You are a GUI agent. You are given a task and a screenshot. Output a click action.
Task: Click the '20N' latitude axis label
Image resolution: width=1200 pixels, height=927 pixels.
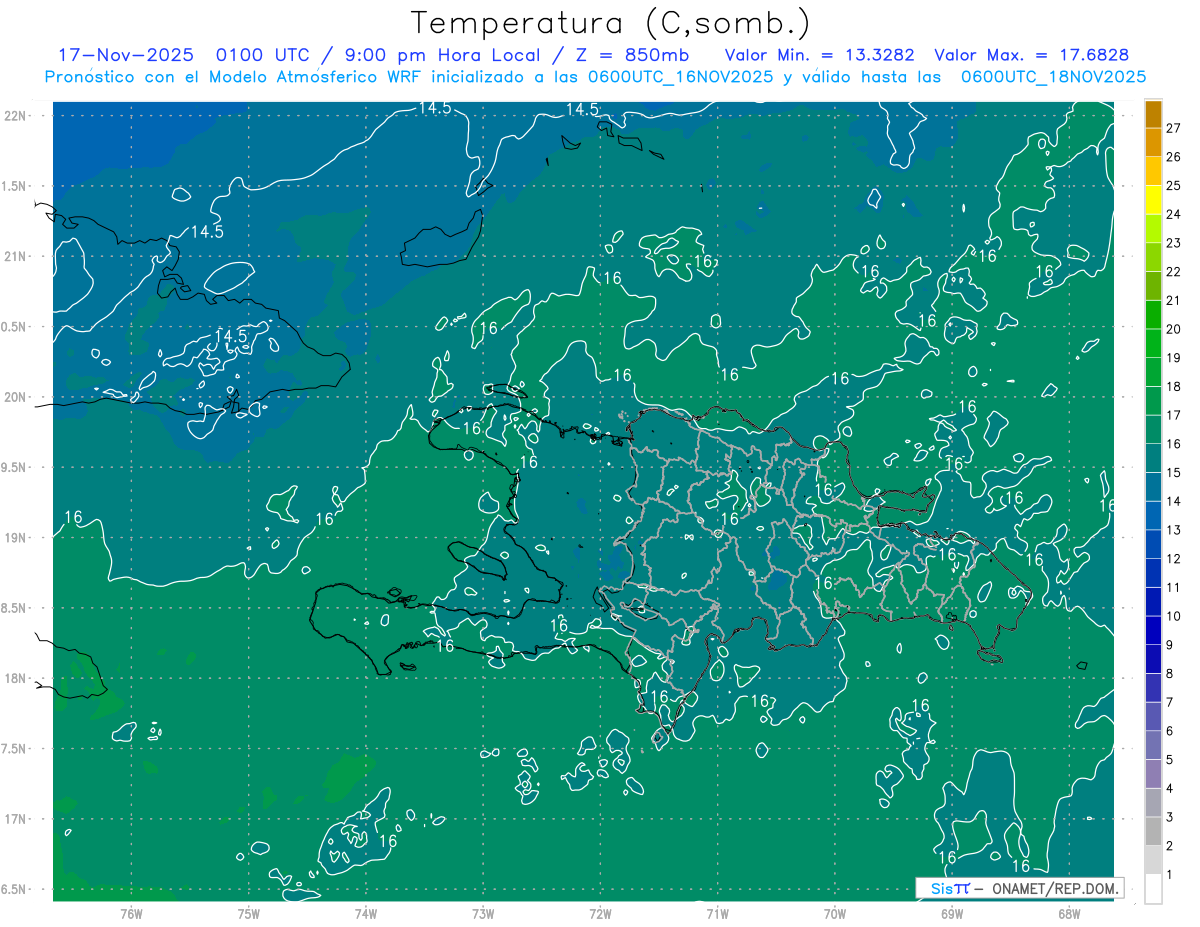coord(17,397)
